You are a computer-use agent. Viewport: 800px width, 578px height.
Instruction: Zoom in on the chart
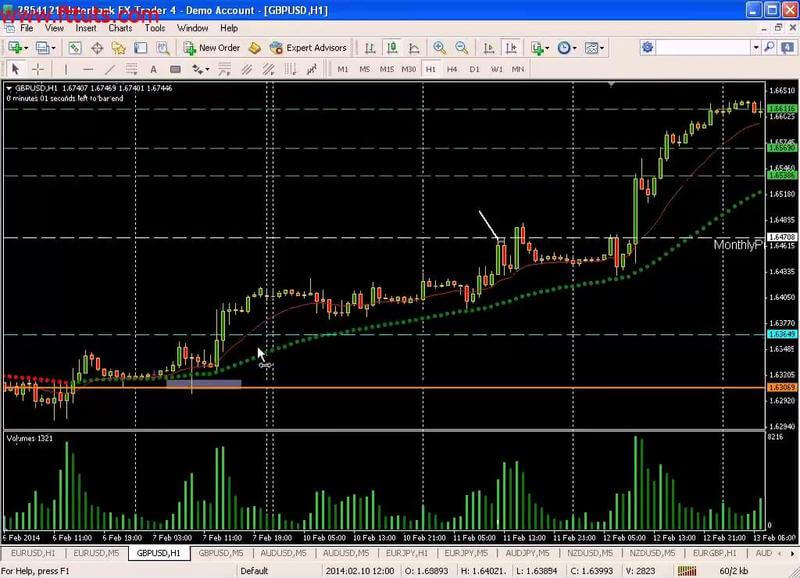pyautogui.click(x=440, y=48)
